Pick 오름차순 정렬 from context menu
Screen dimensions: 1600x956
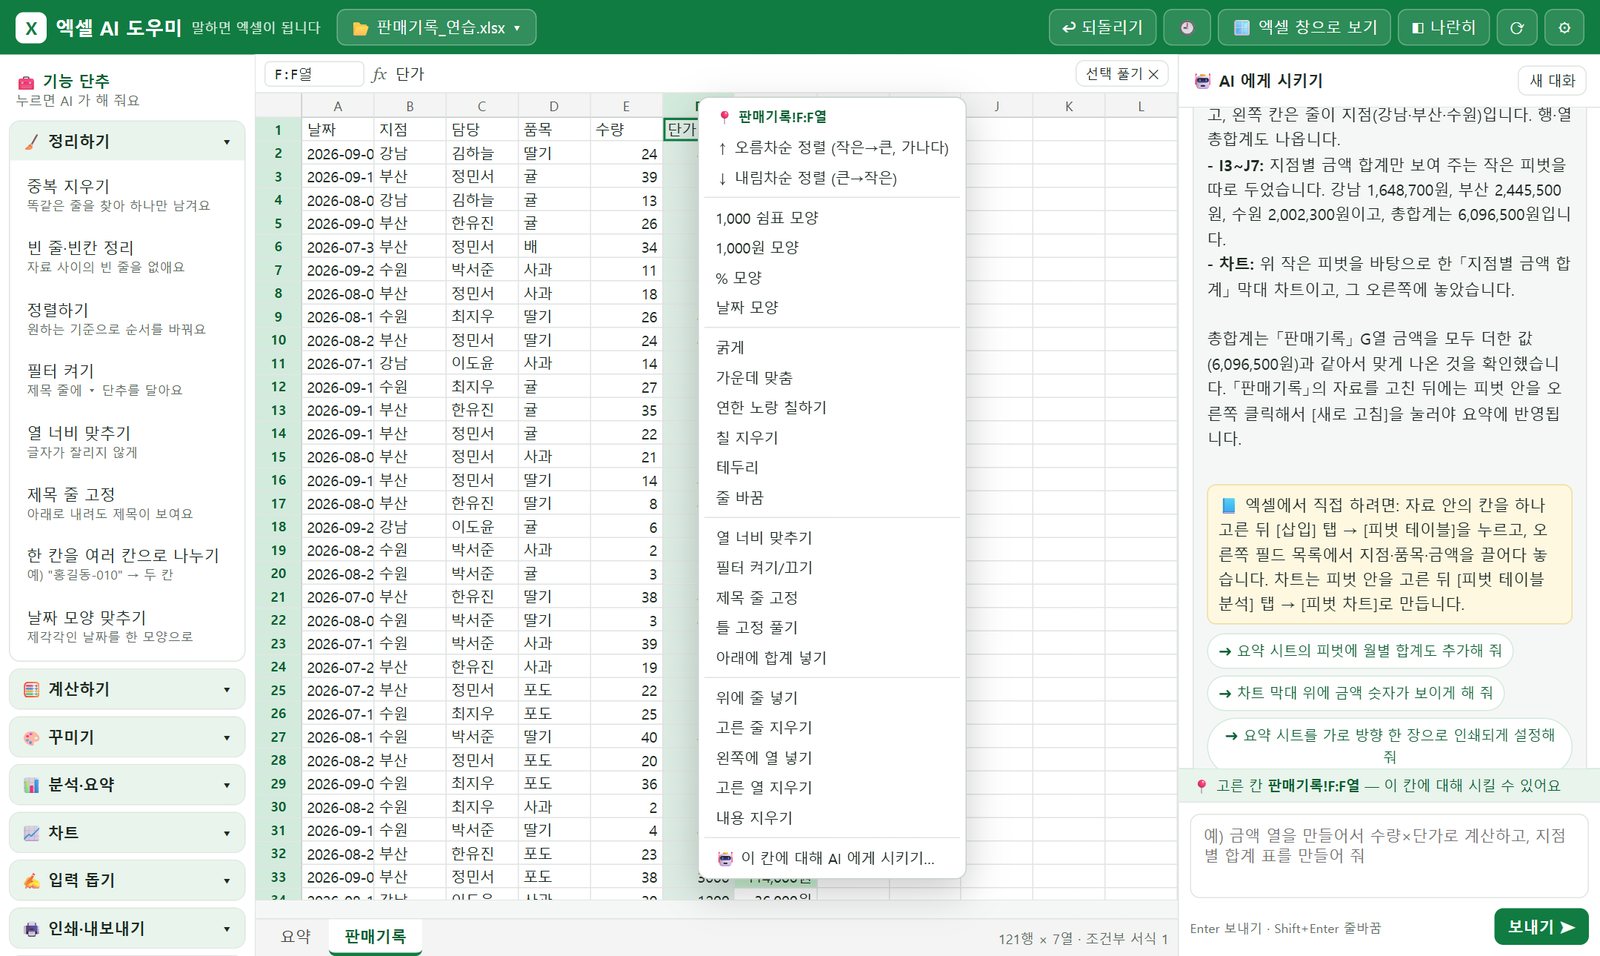[x=831, y=148]
